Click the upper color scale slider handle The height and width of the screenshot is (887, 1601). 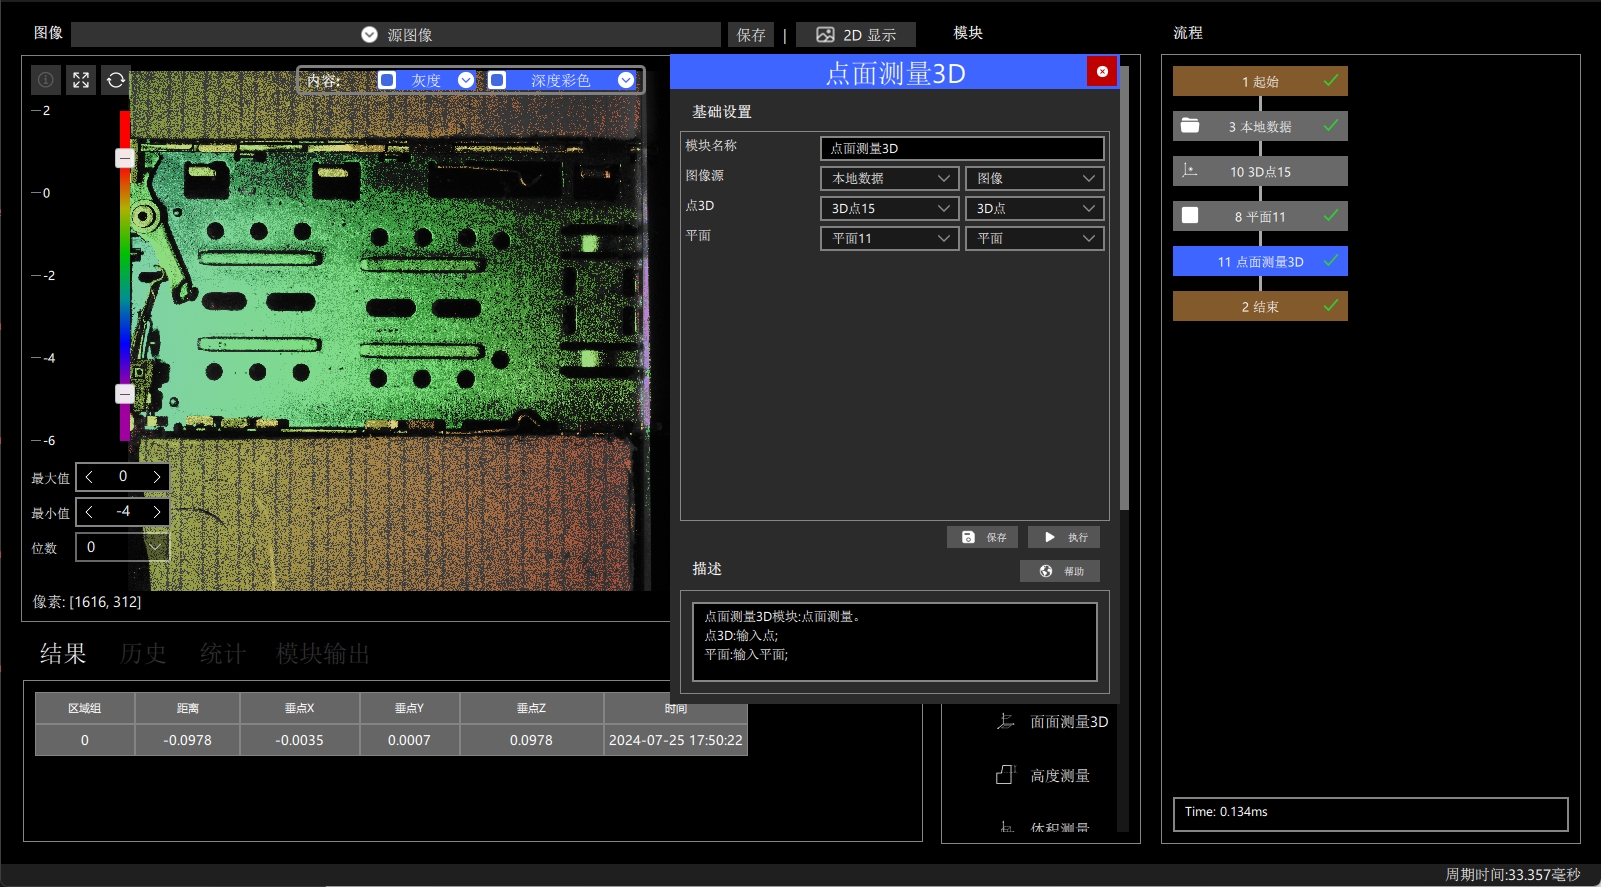pos(125,158)
